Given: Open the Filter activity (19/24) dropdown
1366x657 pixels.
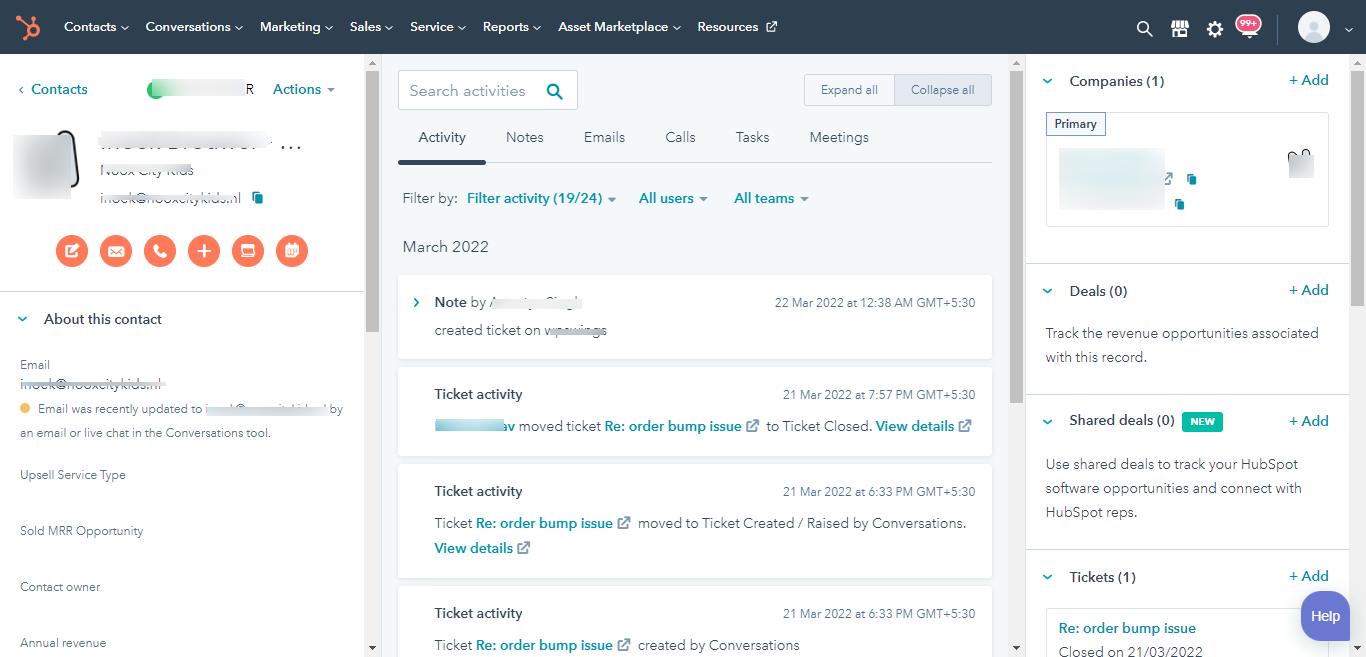Looking at the screenshot, I should (x=541, y=199).
